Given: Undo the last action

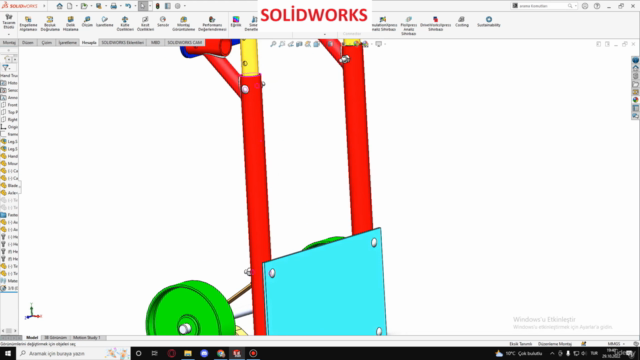Looking at the screenshot, I should coord(128,6).
